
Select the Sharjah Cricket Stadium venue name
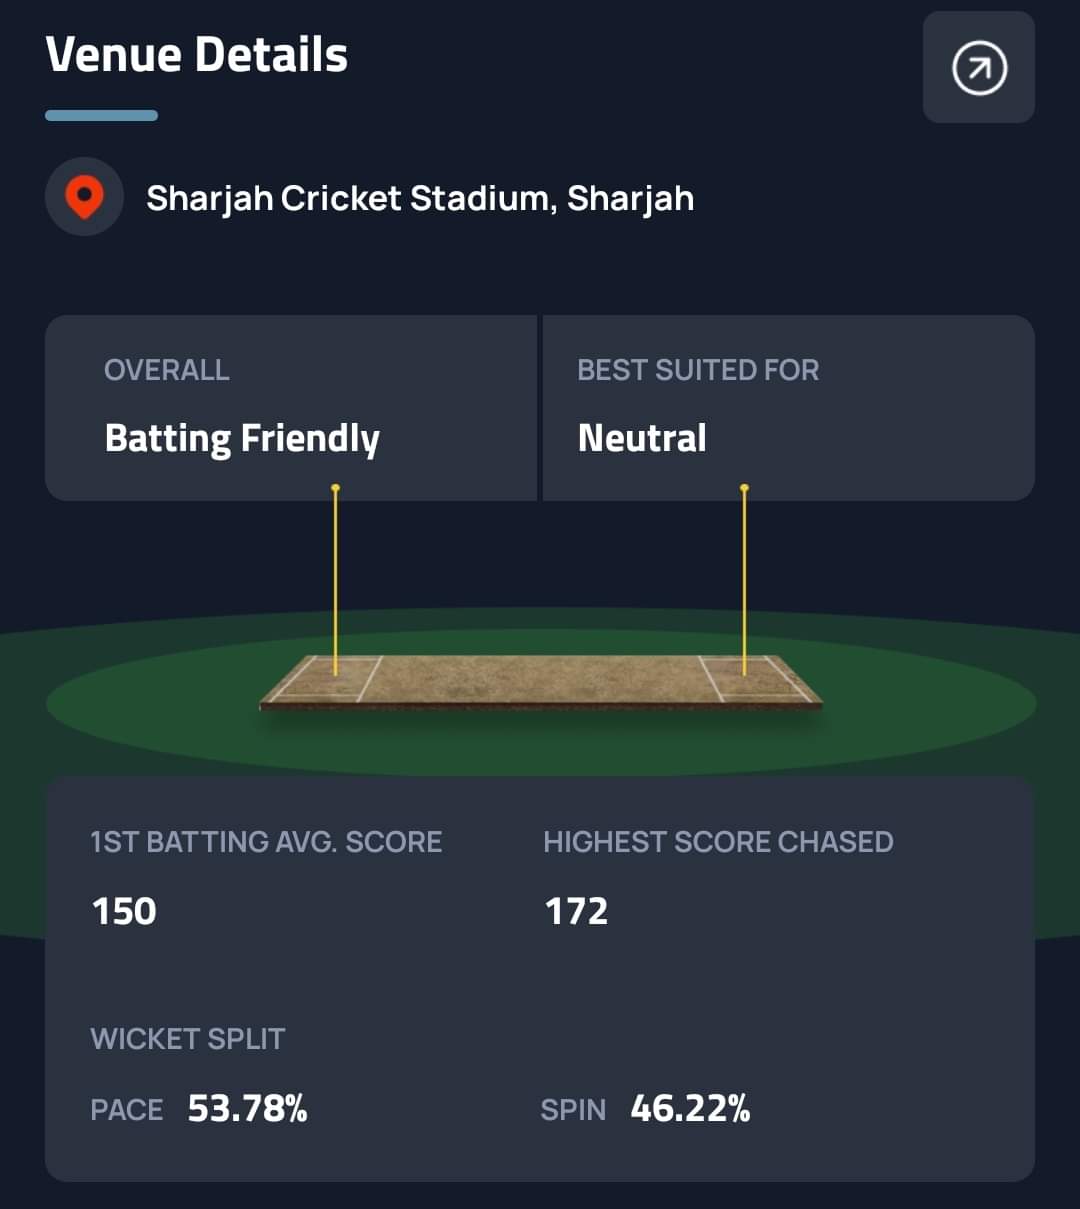click(x=420, y=198)
